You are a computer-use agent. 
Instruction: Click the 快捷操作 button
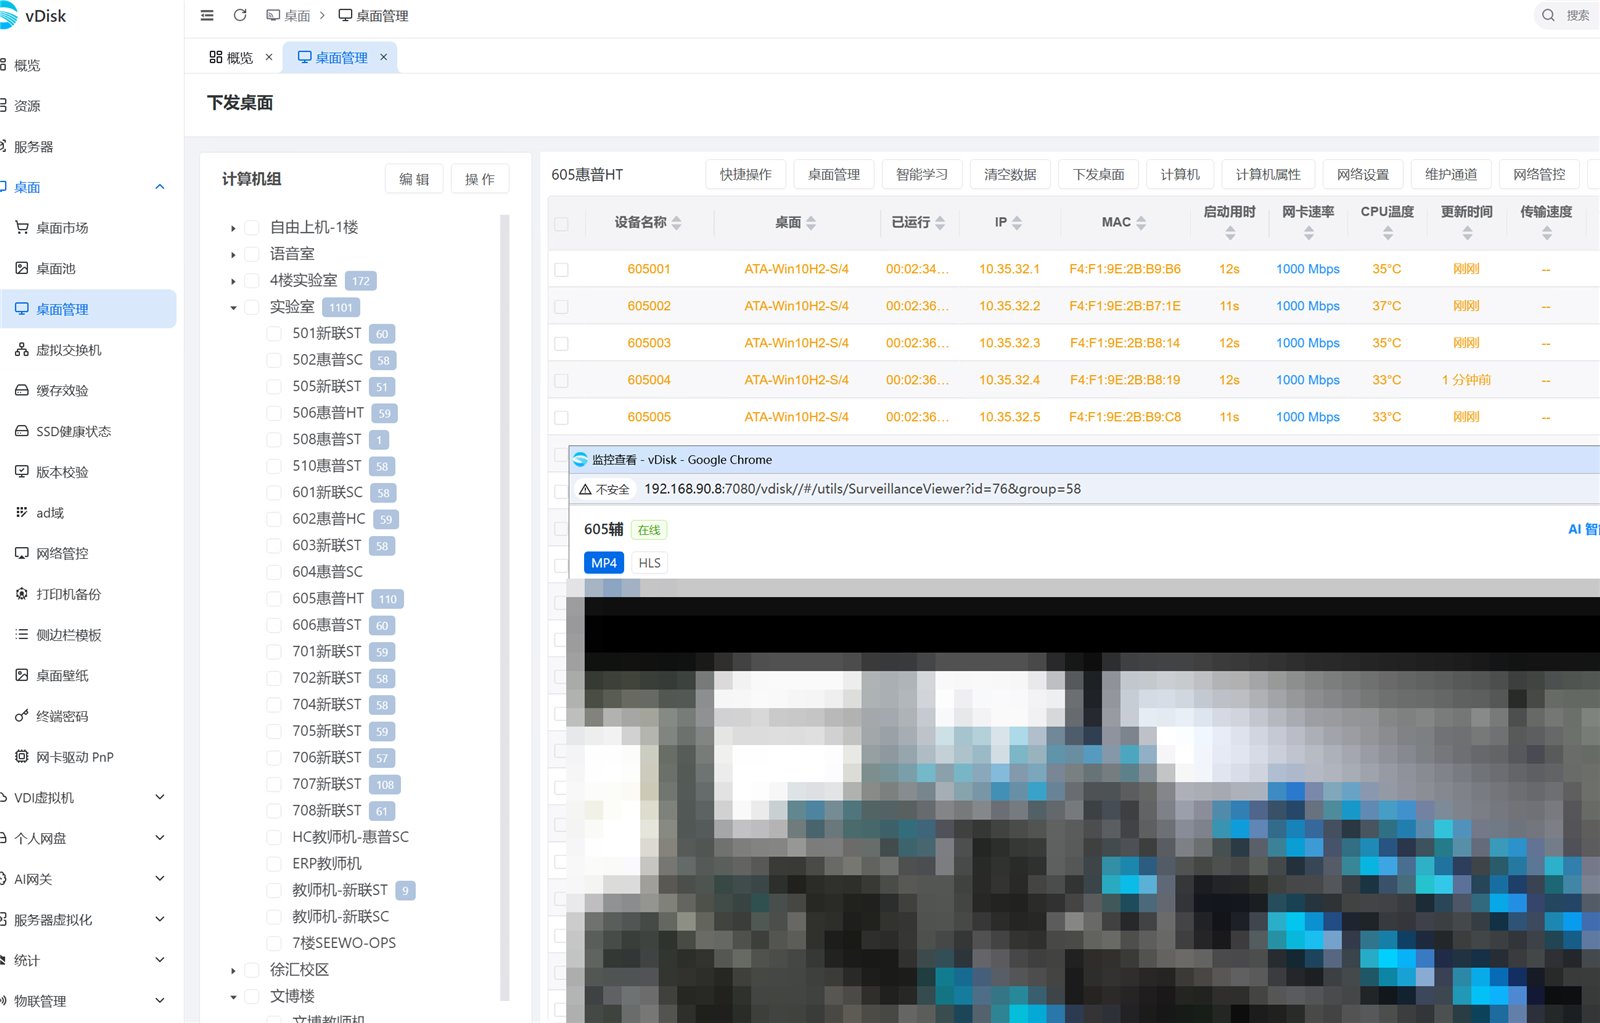coord(746,174)
